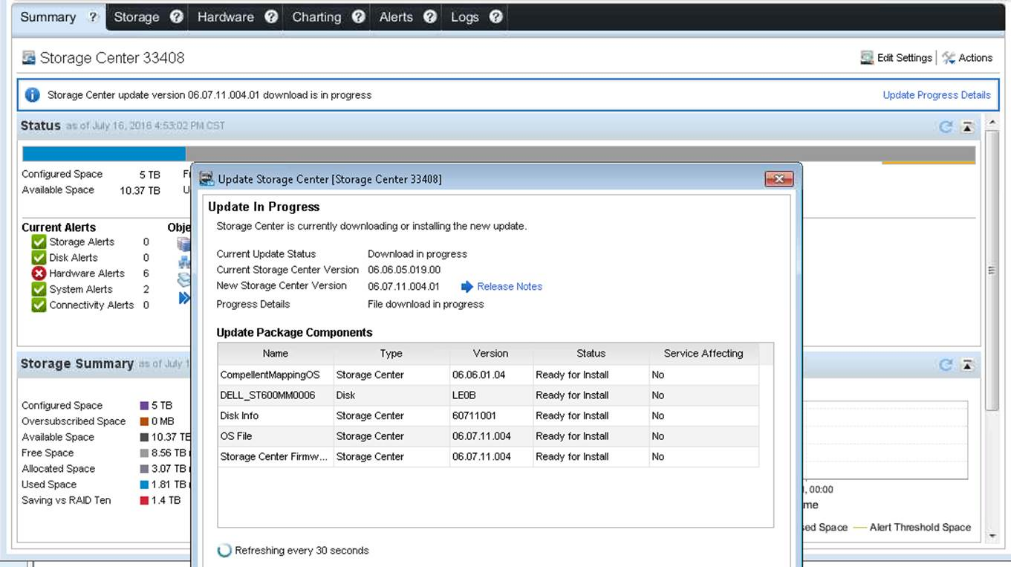Click the System Alerts label

coord(81,289)
